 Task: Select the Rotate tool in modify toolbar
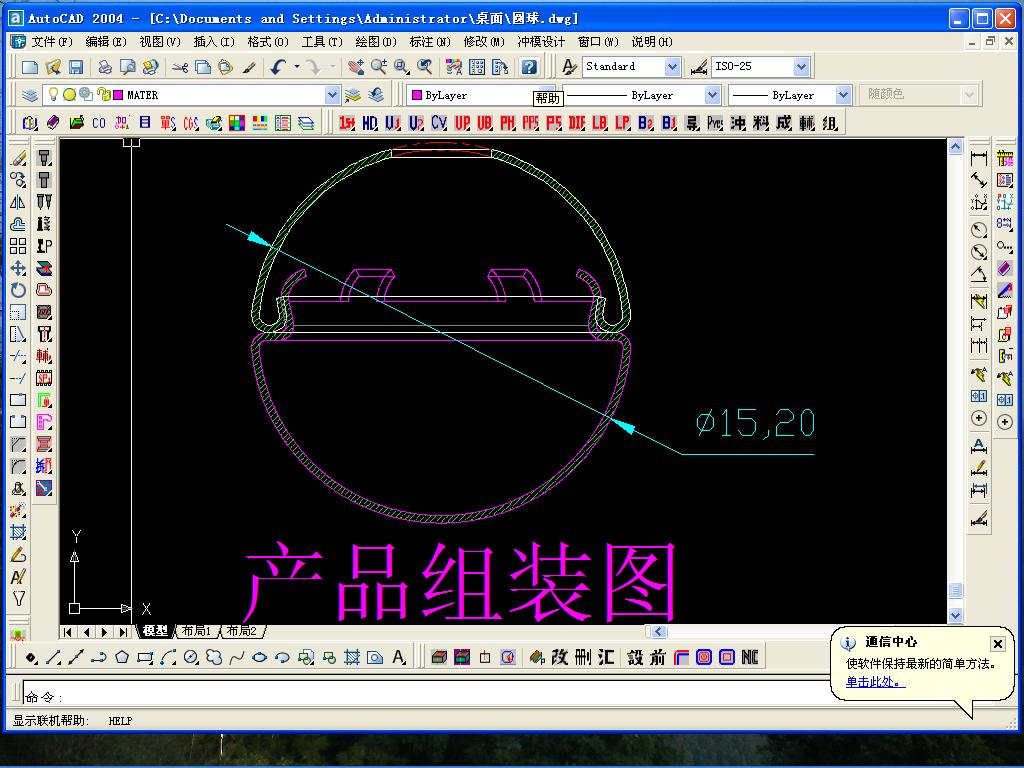point(18,291)
